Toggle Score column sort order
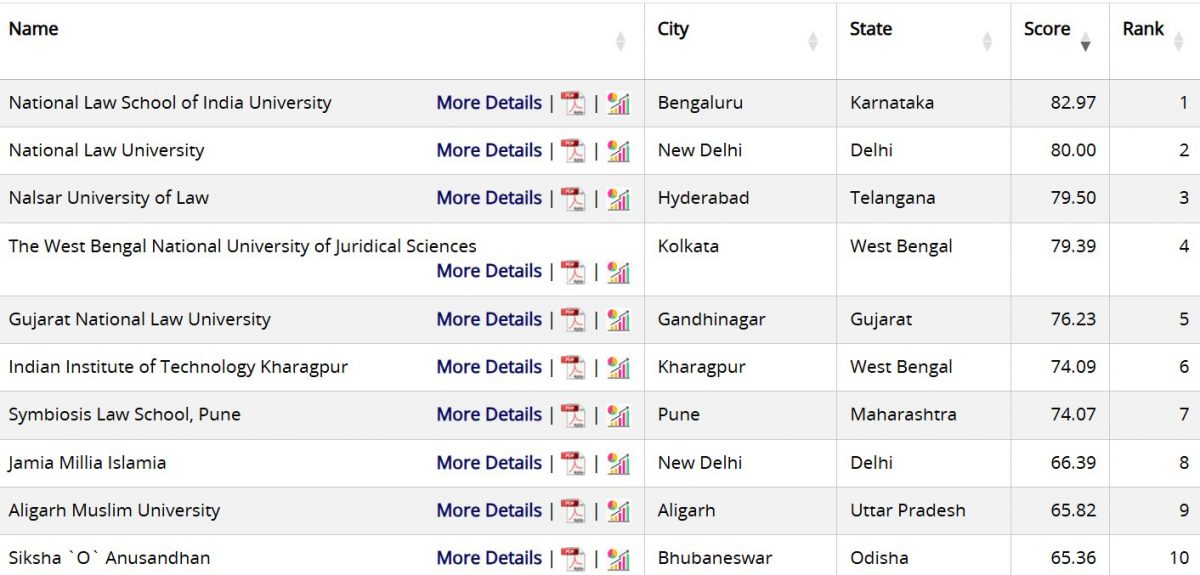The width and height of the screenshot is (1200, 575). pos(1086,41)
